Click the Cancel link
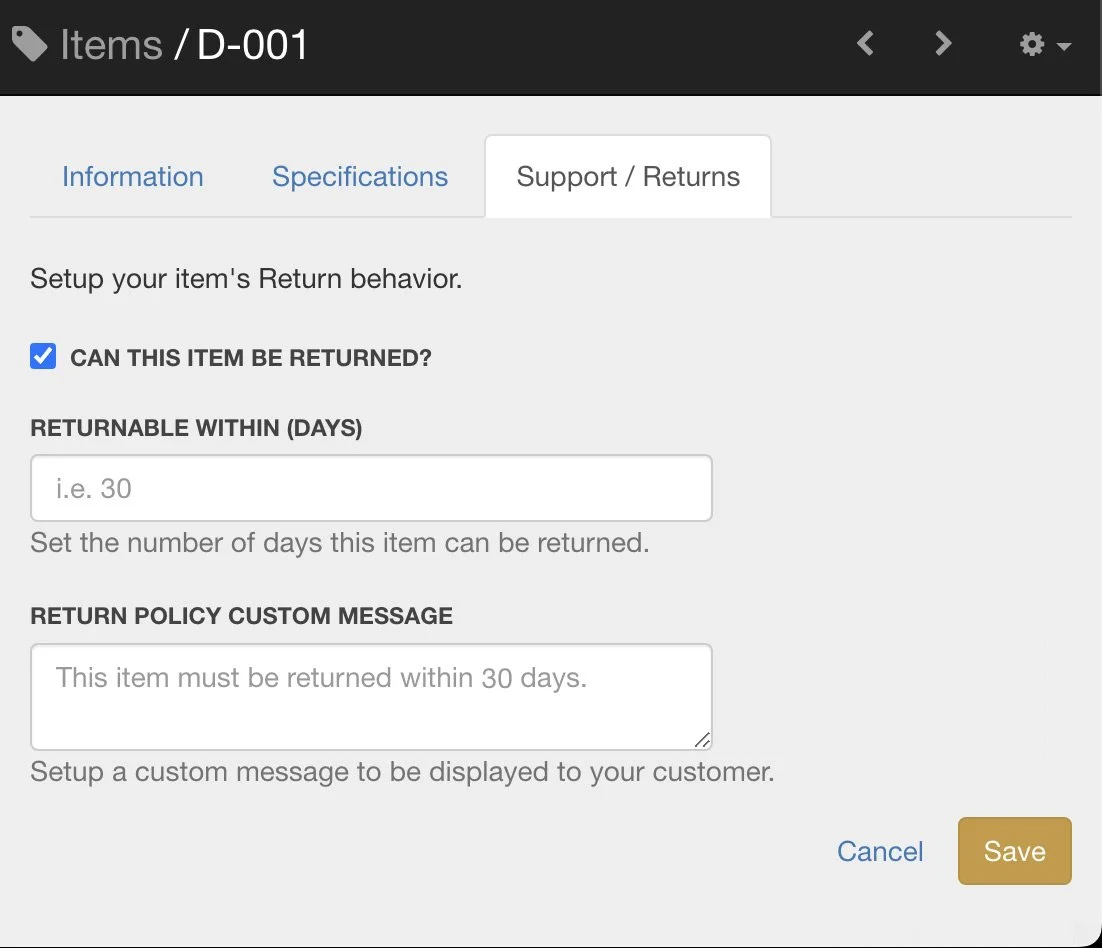 [880, 851]
